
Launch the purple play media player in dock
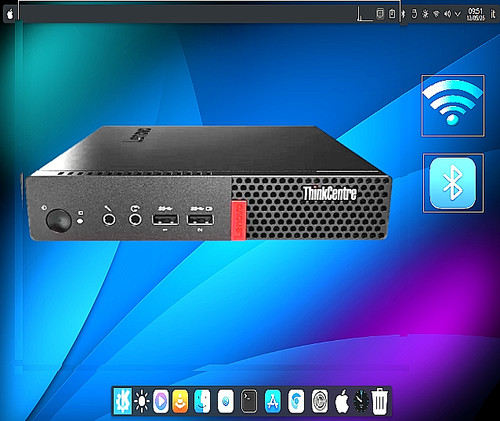click(x=161, y=401)
